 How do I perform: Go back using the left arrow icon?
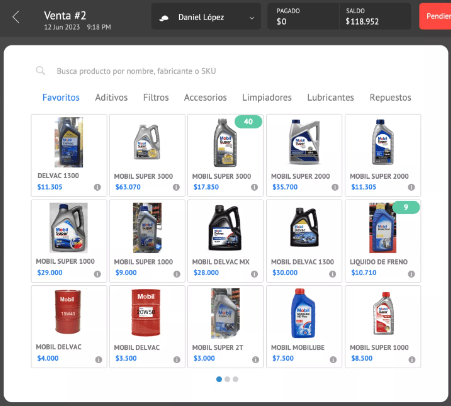[x=16, y=17]
